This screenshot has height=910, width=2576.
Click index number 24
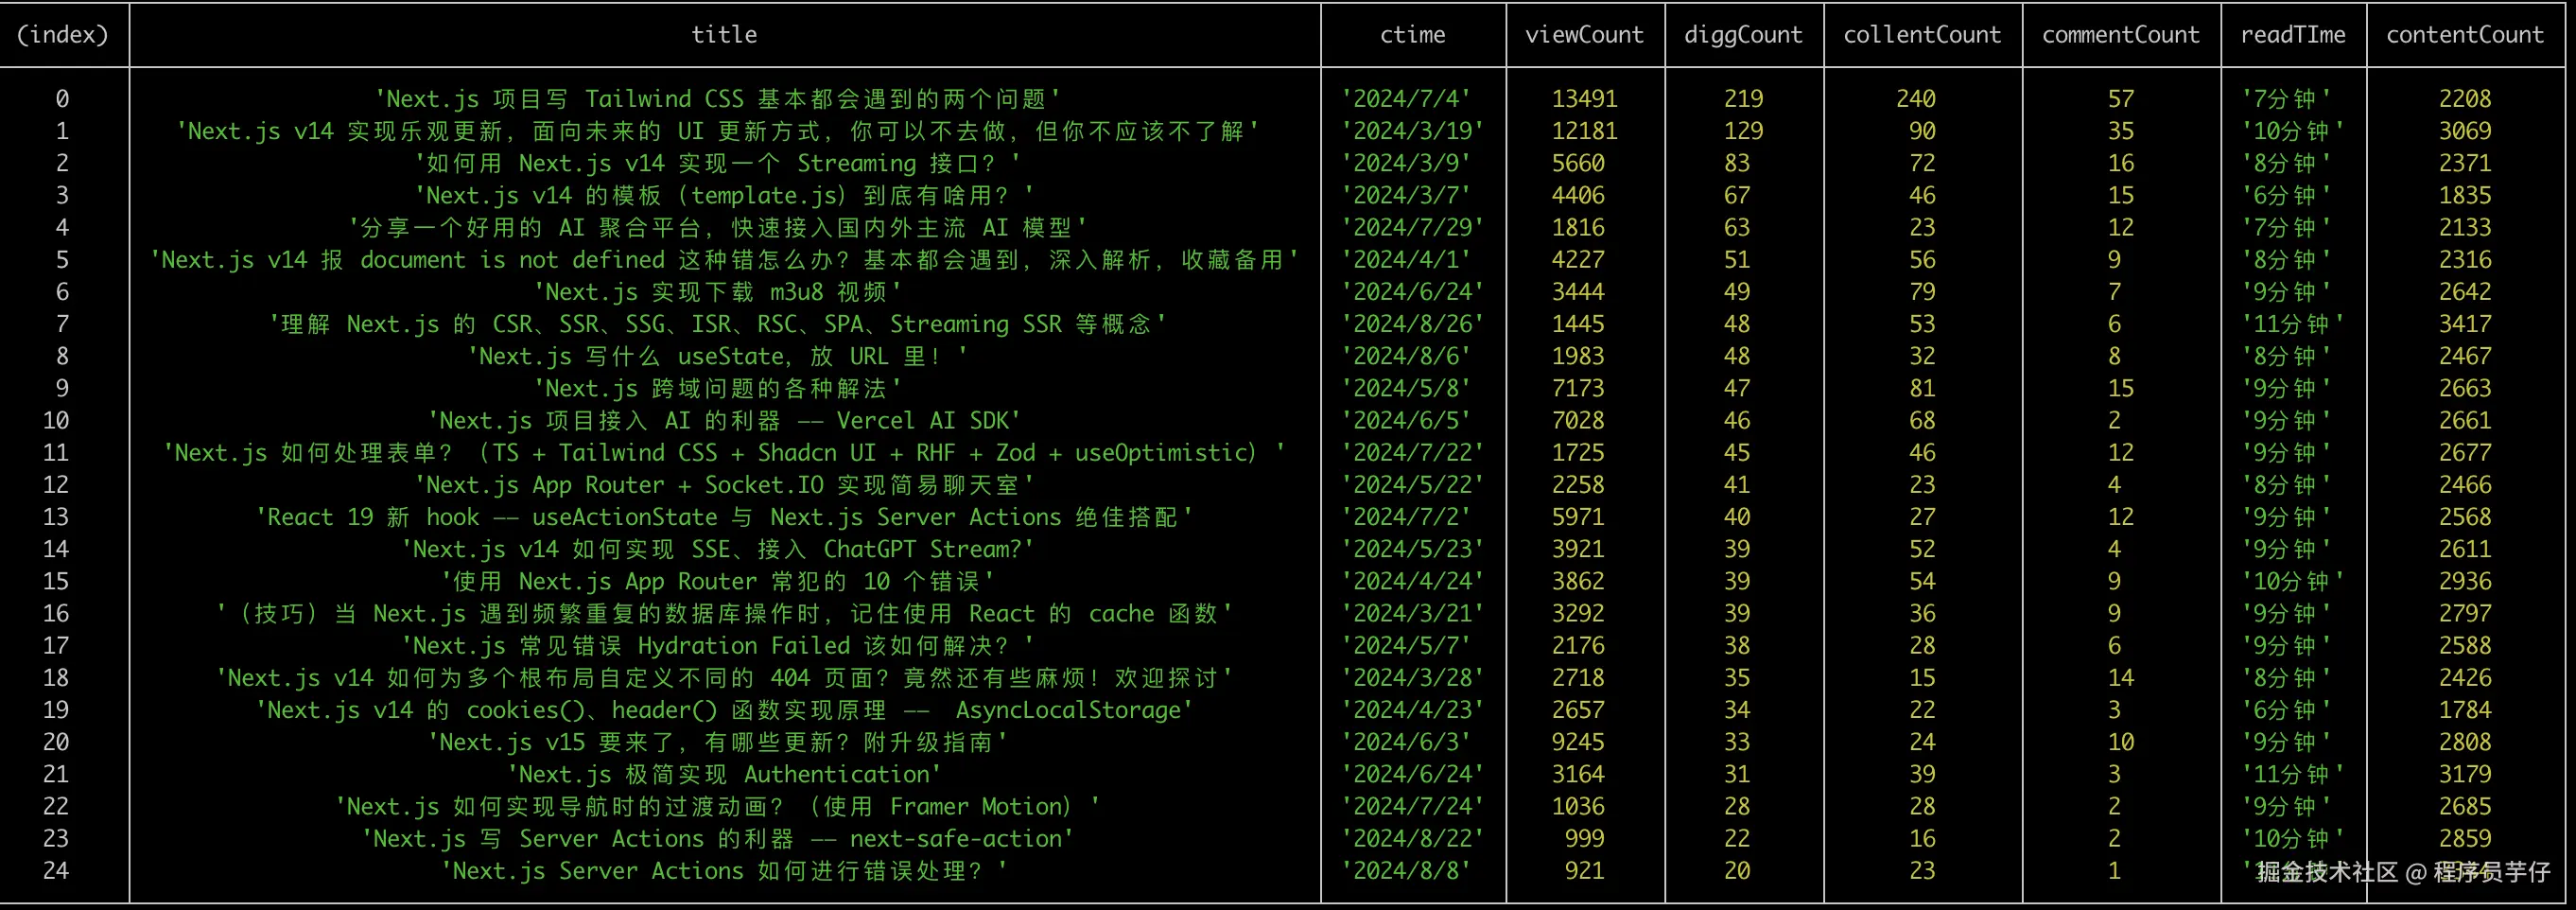click(56, 870)
